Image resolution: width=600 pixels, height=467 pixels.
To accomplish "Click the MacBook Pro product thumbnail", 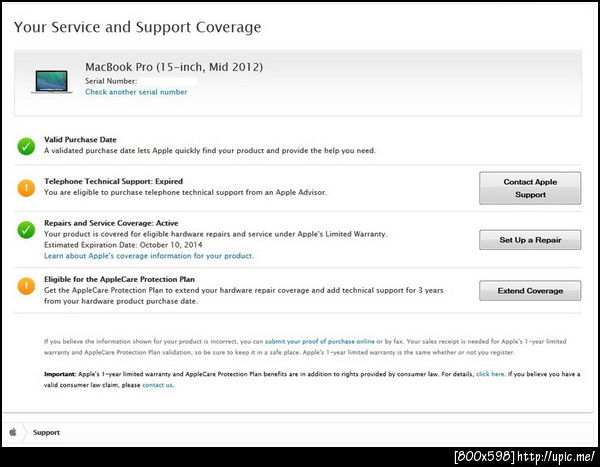I will (x=52, y=82).
